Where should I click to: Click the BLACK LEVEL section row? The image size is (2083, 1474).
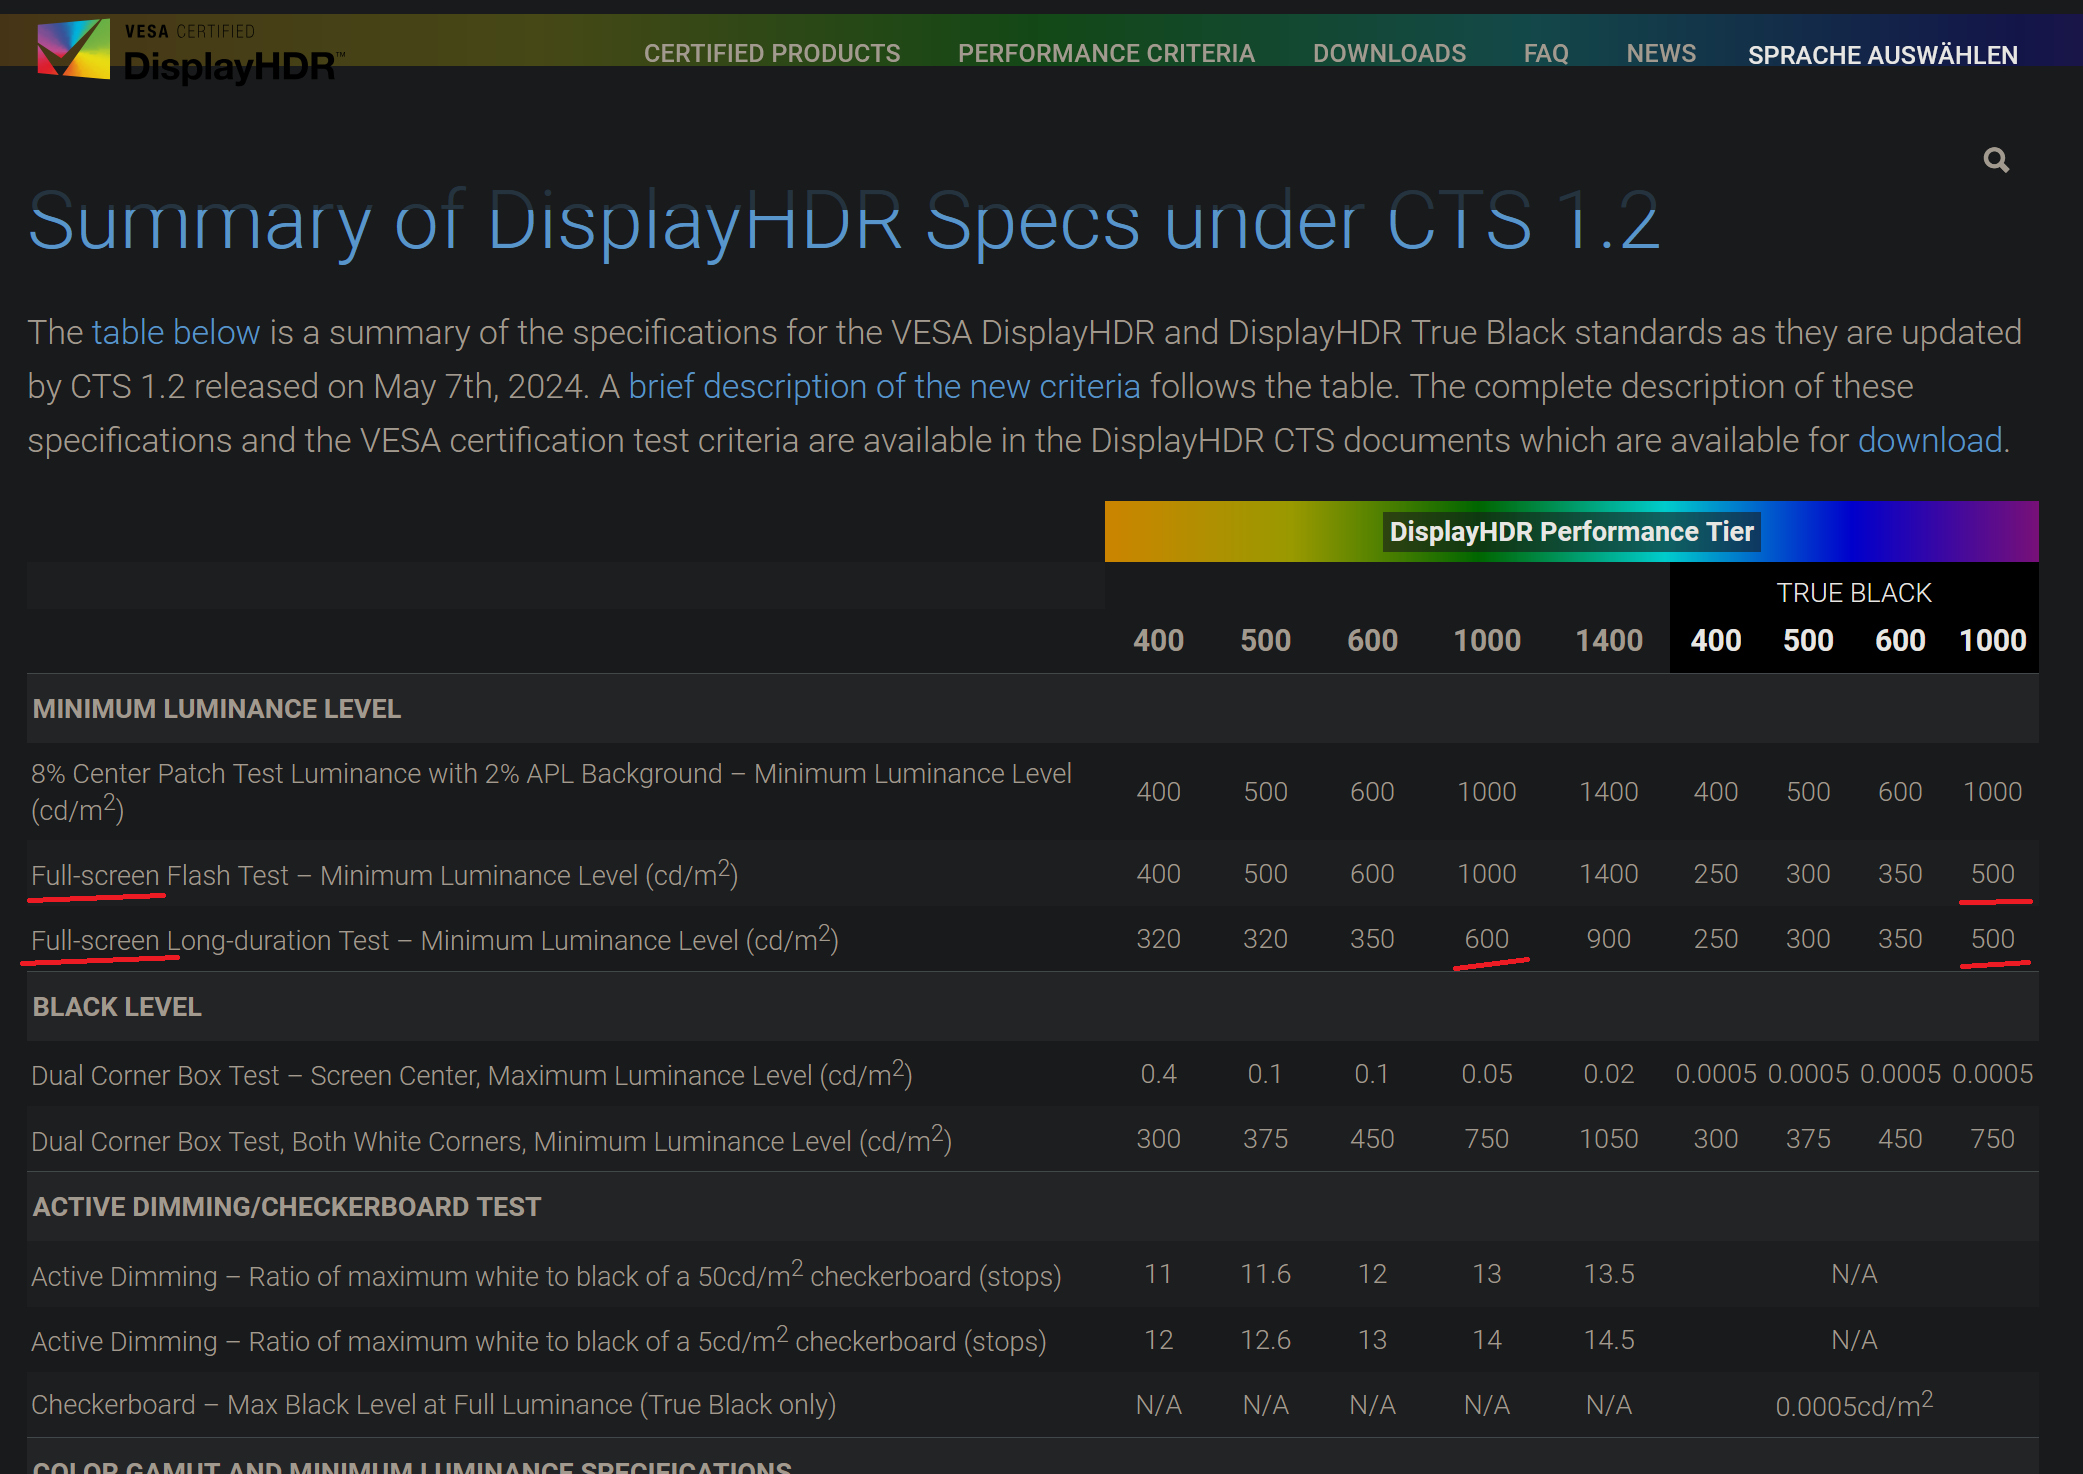pos(117,1006)
